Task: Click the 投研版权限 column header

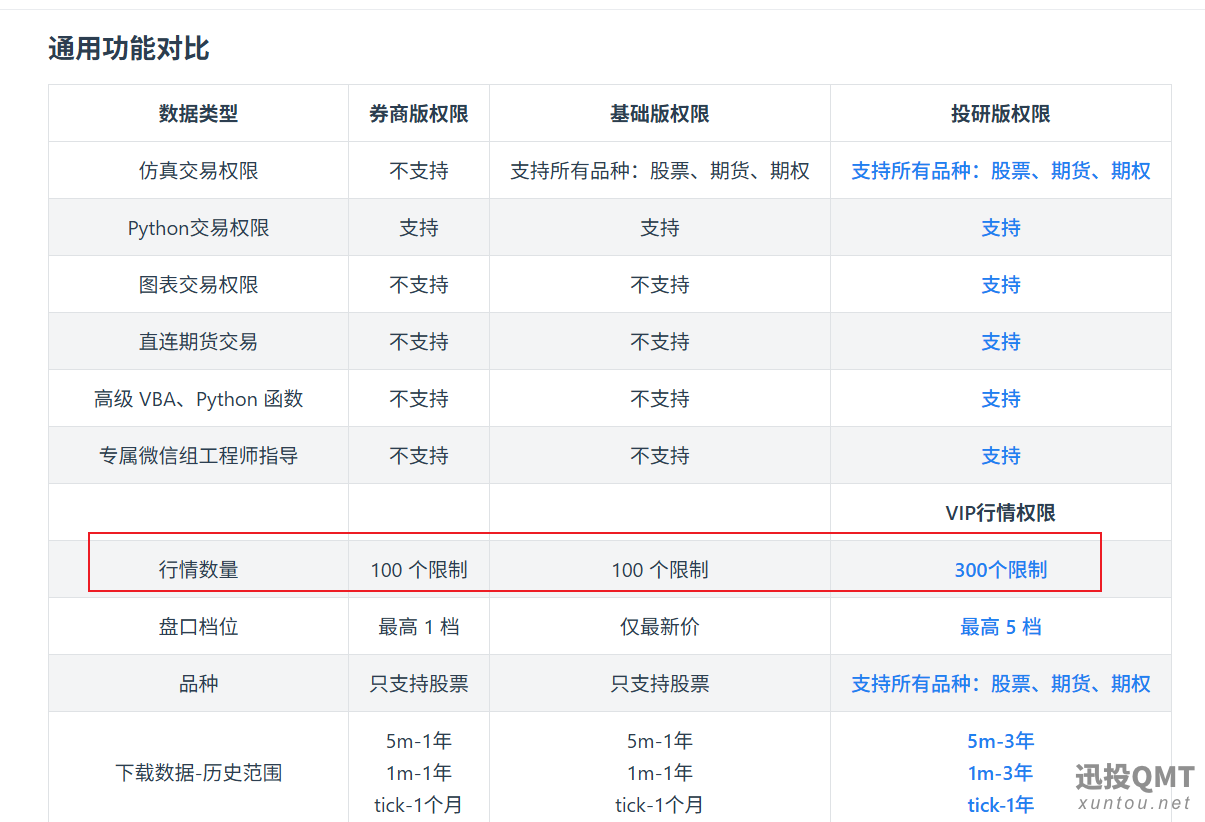Action: [1000, 114]
